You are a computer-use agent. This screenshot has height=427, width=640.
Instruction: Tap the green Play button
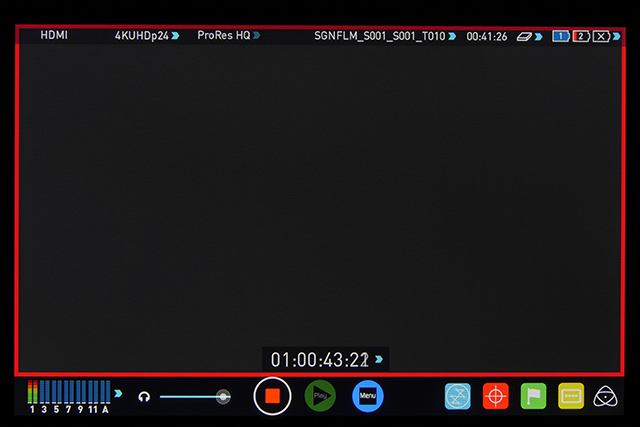tap(320, 396)
